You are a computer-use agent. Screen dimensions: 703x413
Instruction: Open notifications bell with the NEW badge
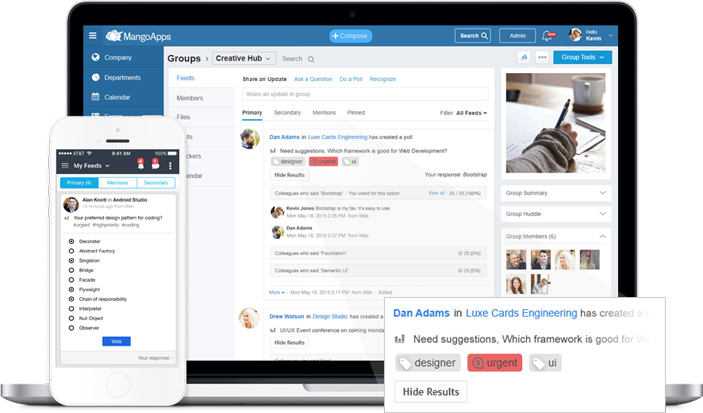point(548,35)
